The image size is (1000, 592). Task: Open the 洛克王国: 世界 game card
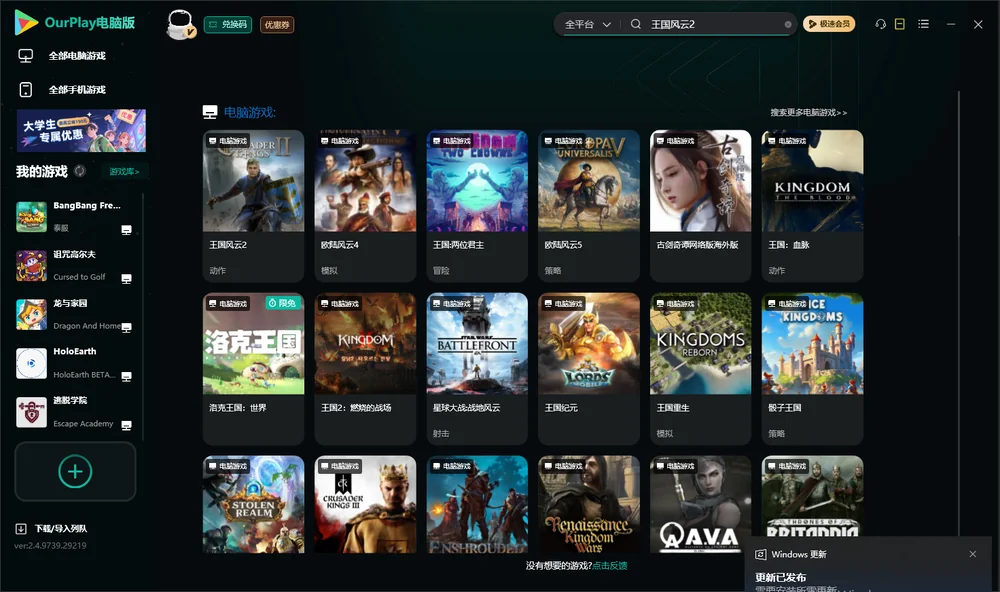click(x=253, y=368)
